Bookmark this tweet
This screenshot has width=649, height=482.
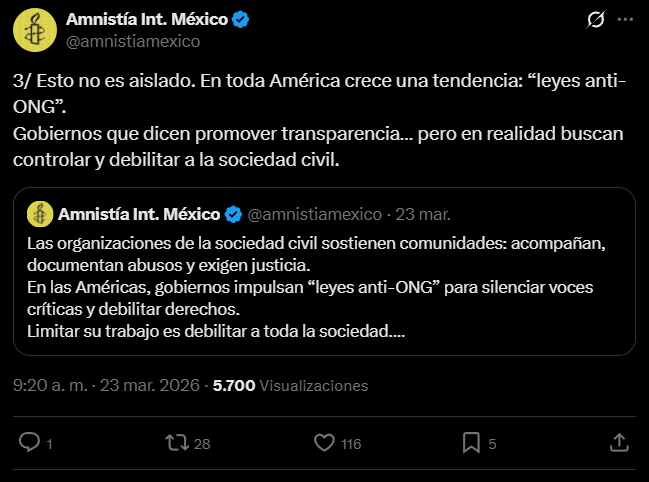471,442
